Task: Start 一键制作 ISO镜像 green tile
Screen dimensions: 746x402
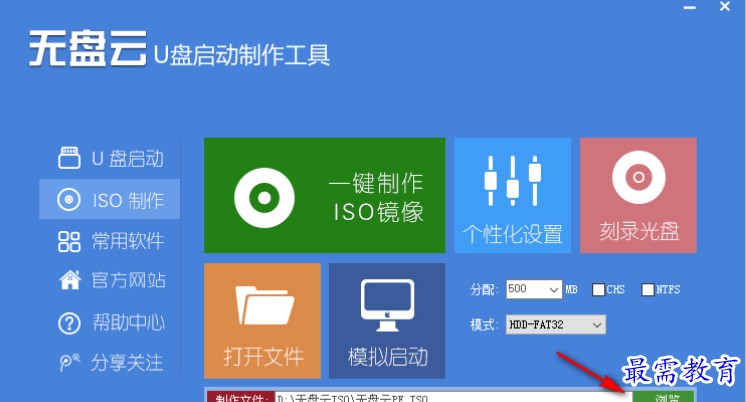Action: click(324, 196)
